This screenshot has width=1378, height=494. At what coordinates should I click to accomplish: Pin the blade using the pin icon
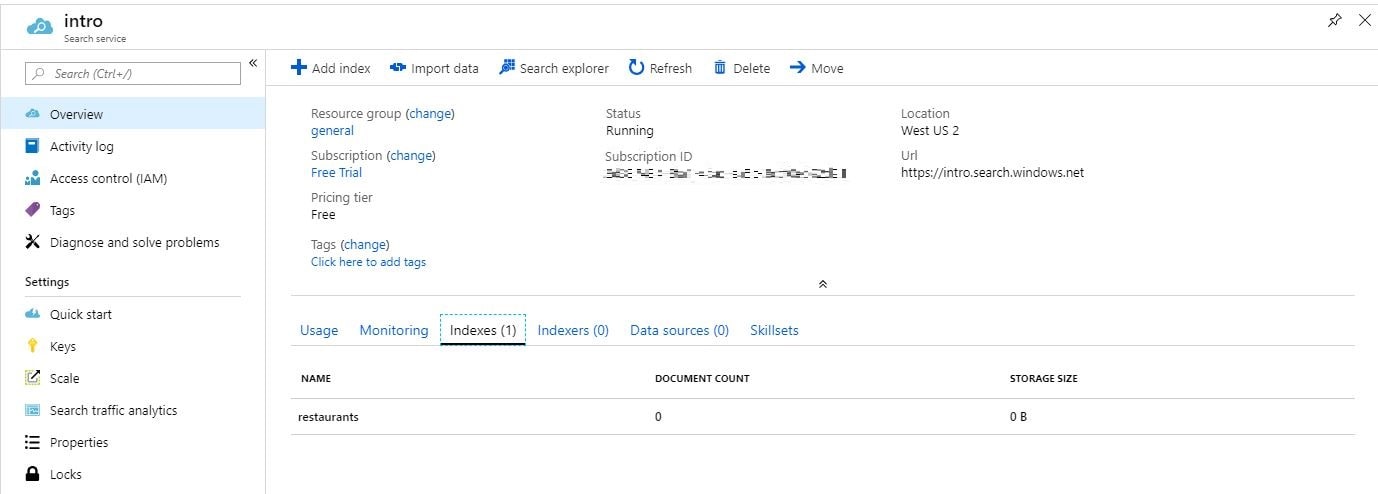[x=1334, y=20]
